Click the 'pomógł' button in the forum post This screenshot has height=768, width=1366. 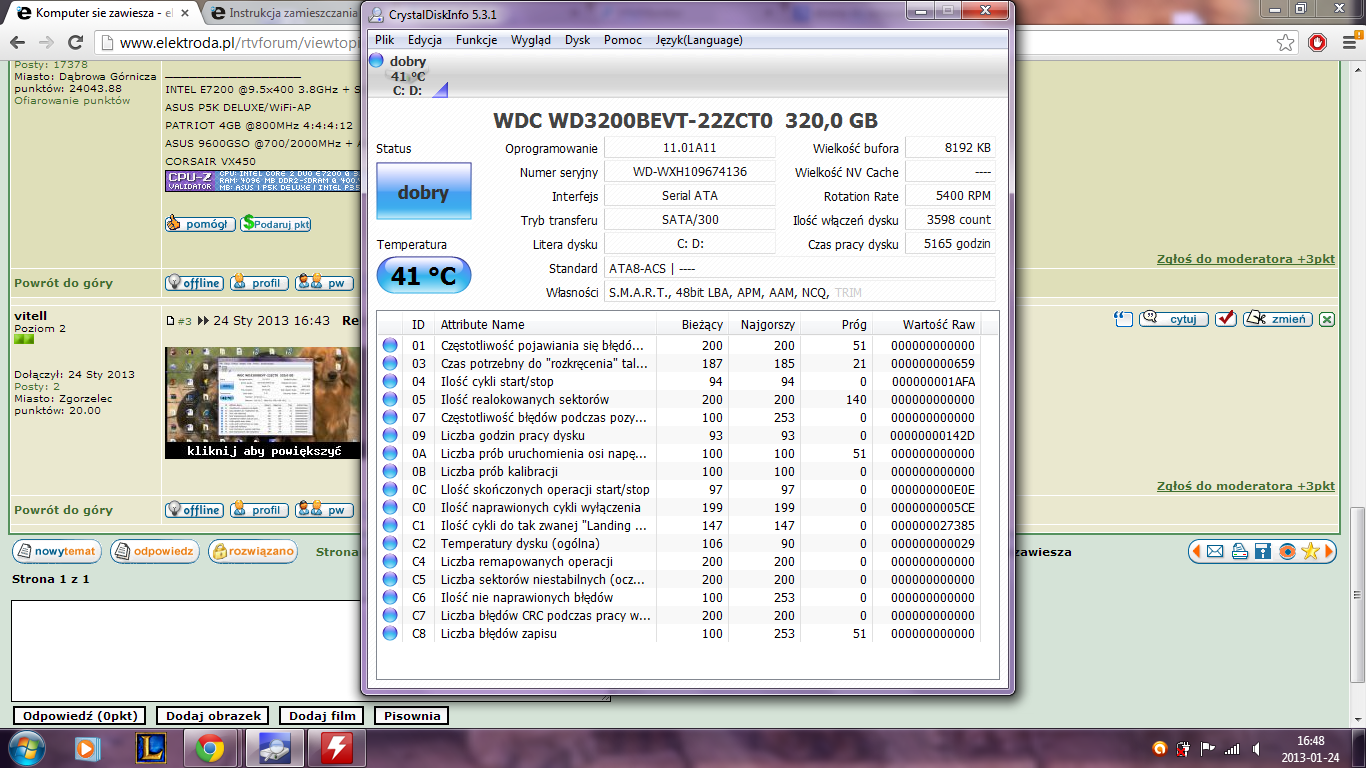200,224
